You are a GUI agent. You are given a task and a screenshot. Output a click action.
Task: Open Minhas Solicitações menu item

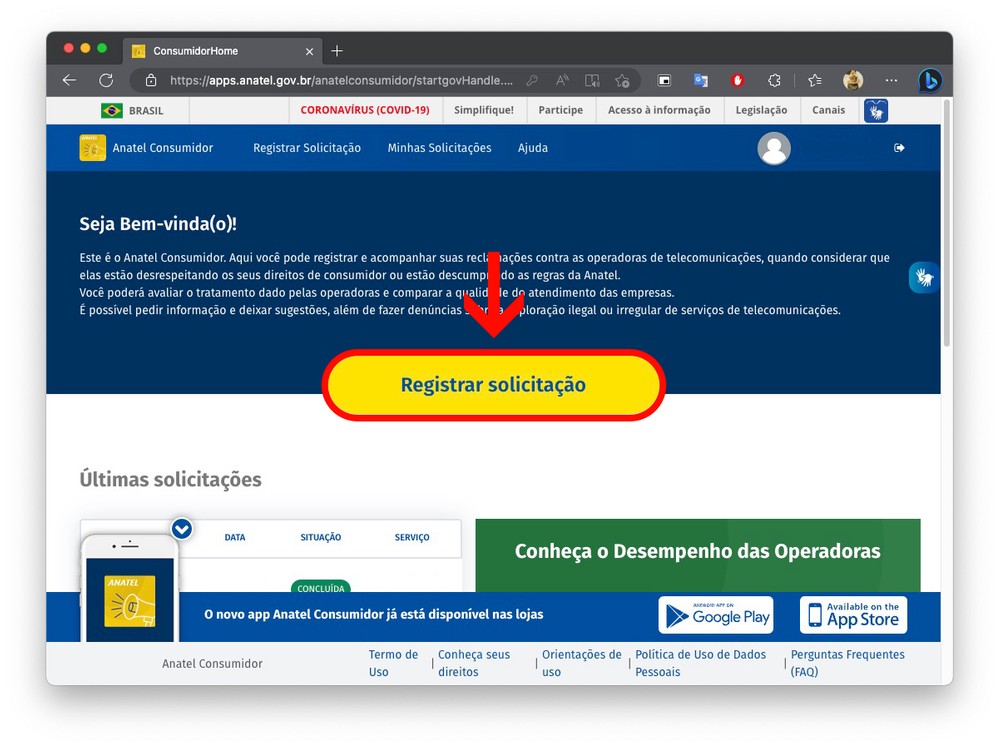439,148
